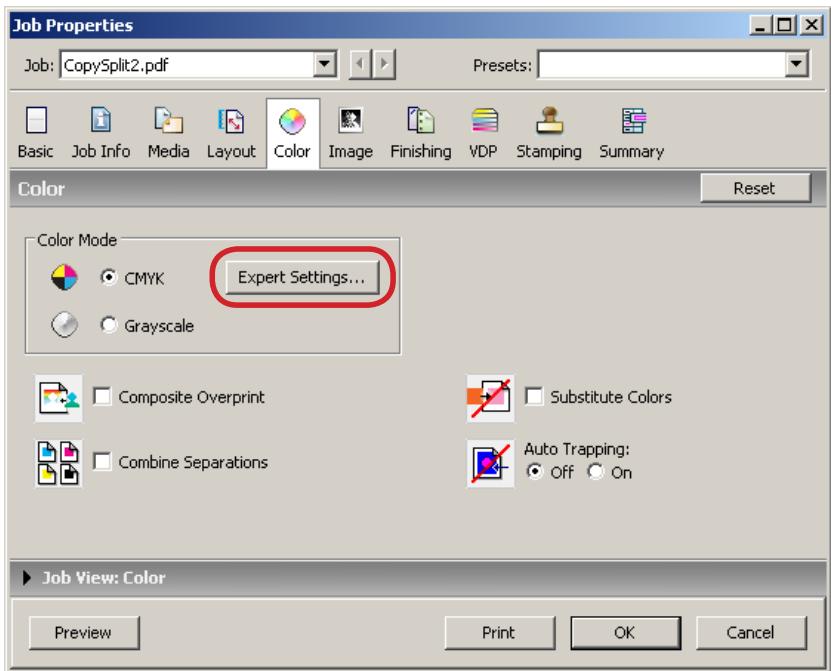This screenshot has width=831, height=671.
Task: Select the Color wheel tab icon
Action: click(292, 121)
